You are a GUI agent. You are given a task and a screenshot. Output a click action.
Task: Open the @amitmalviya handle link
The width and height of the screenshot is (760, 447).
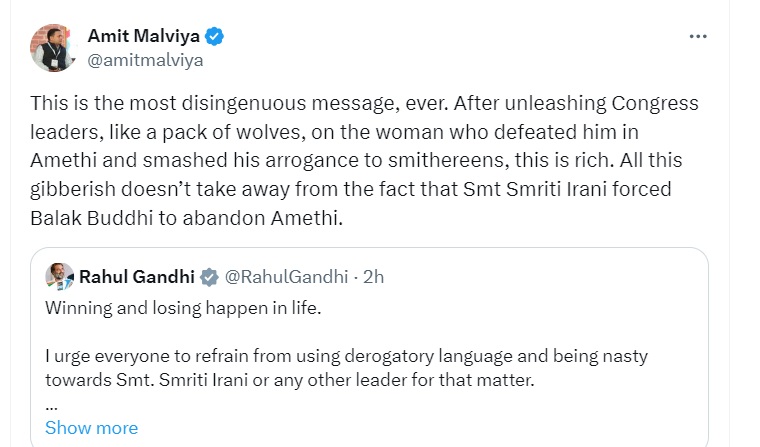pyautogui.click(x=145, y=60)
